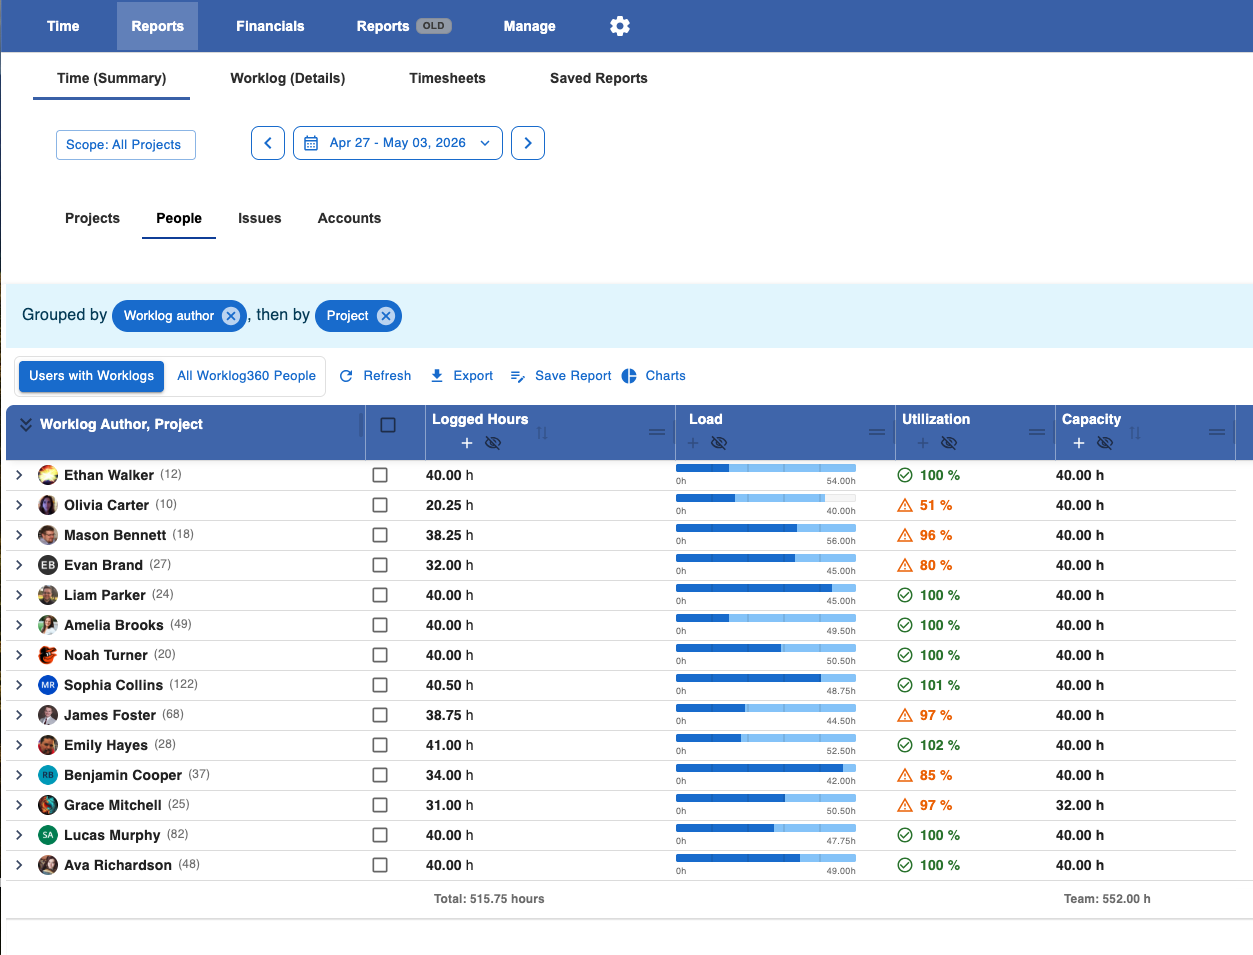This screenshot has width=1253, height=955.
Task: Check the box for Liam Parker's row
Action: [380, 595]
